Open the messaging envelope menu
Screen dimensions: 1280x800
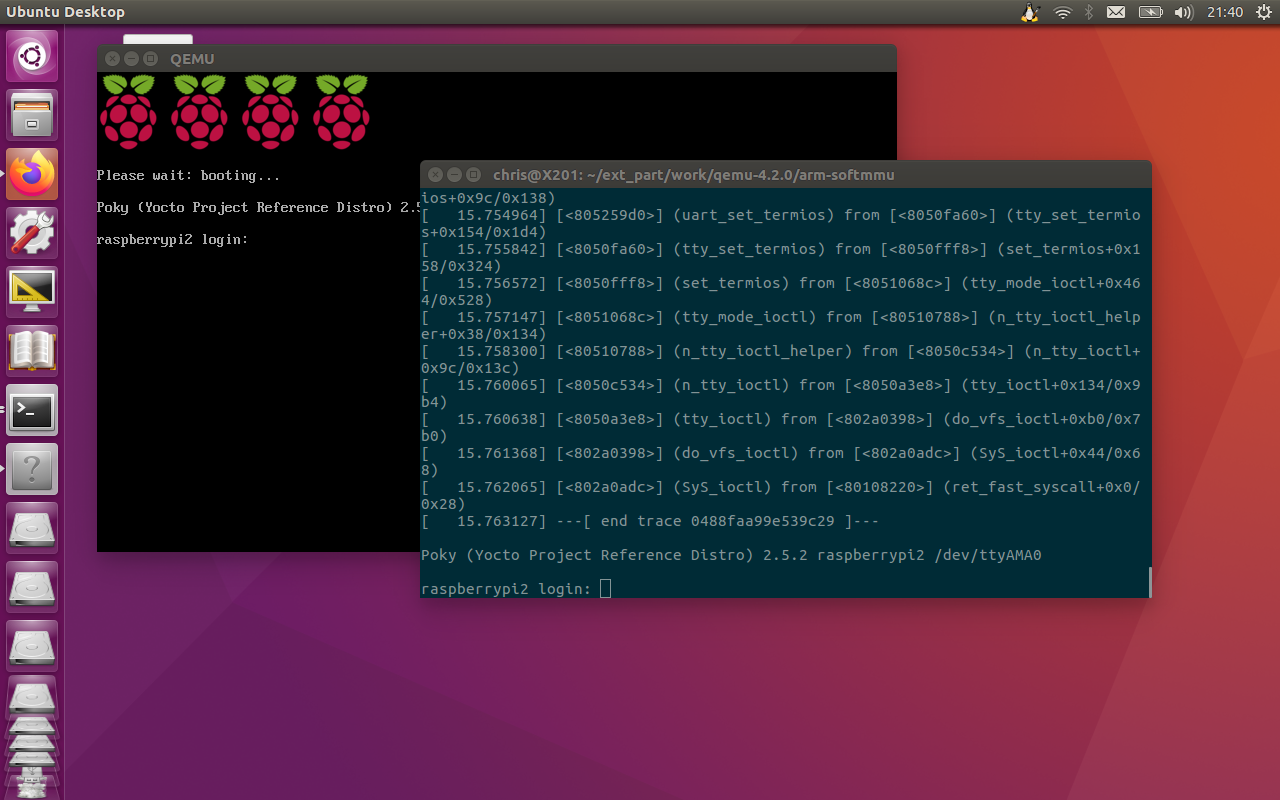1116,12
